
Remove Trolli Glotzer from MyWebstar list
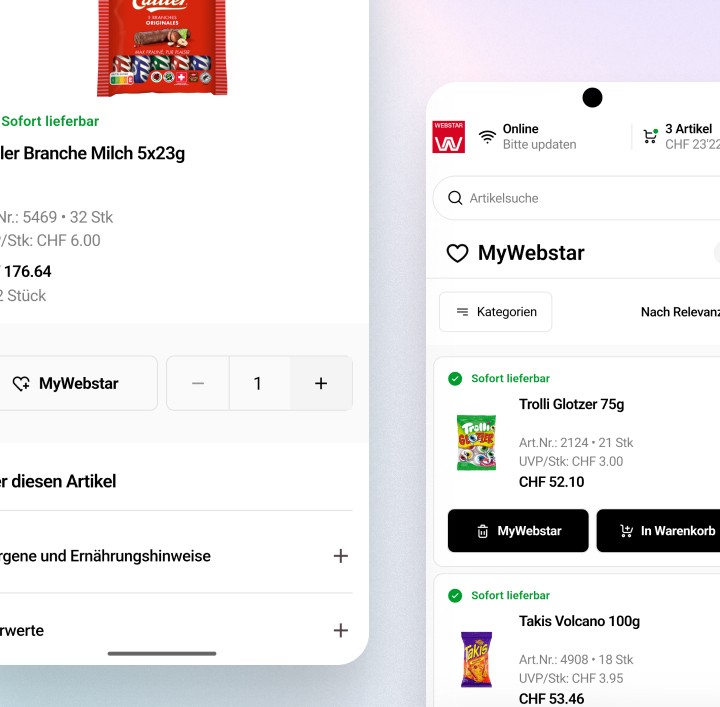(x=518, y=531)
